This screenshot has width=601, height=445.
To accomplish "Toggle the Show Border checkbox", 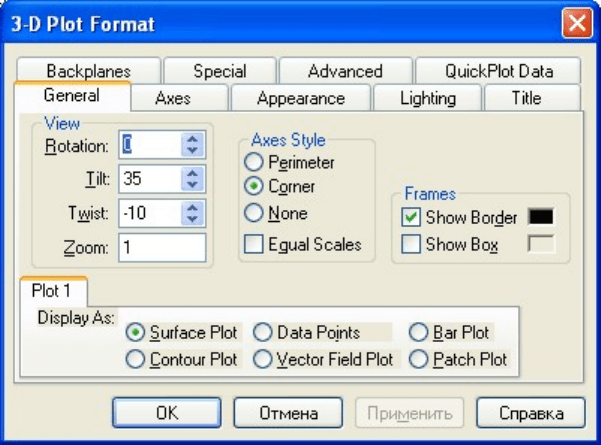I will point(411,217).
